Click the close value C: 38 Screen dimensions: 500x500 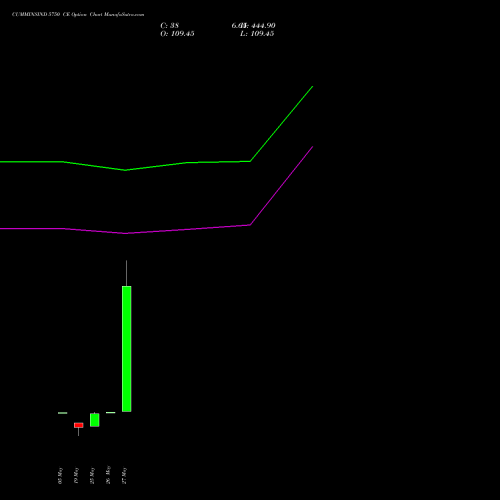tap(170, 25)
